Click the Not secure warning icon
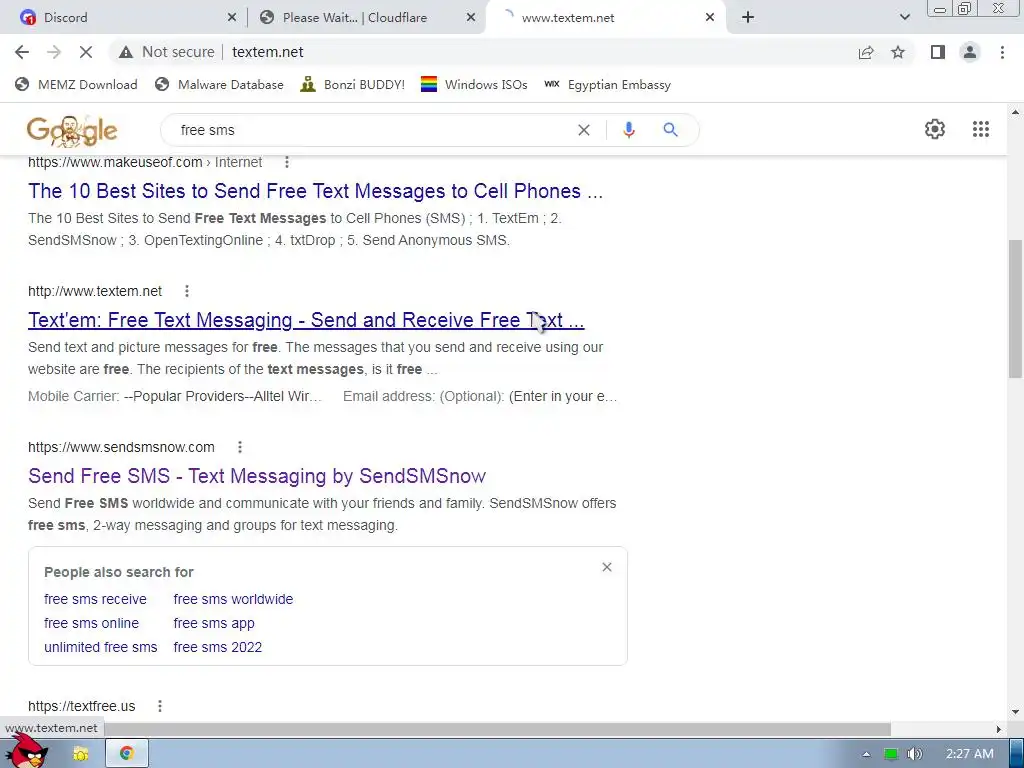 tap(126, 52)
